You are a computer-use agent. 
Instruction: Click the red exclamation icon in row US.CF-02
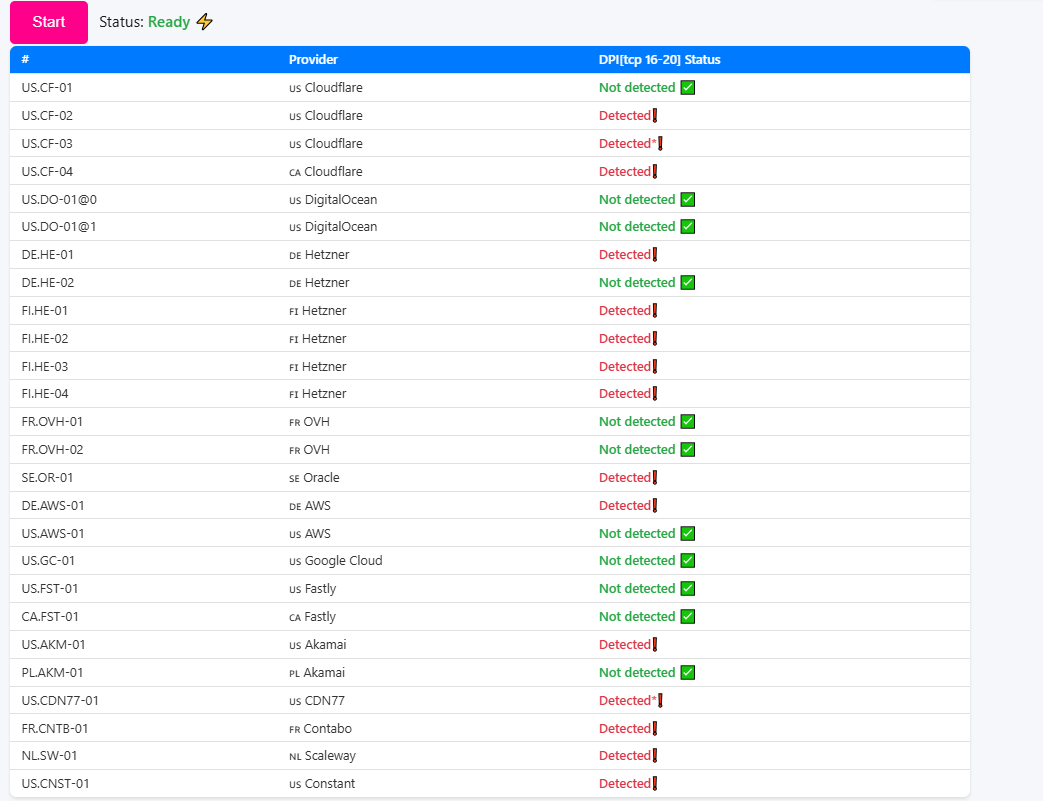coord(655,116)
